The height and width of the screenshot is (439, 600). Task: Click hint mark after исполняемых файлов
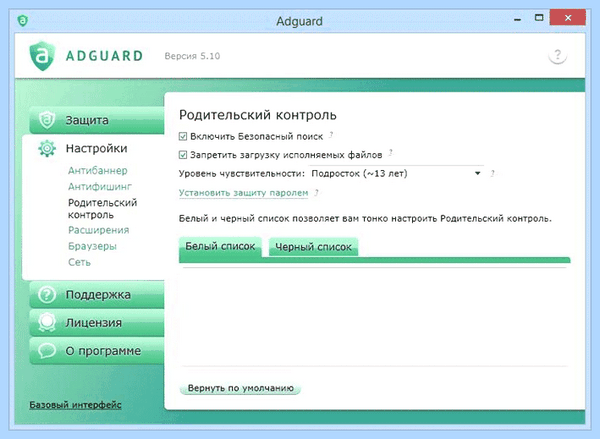(x=390, y=153)
